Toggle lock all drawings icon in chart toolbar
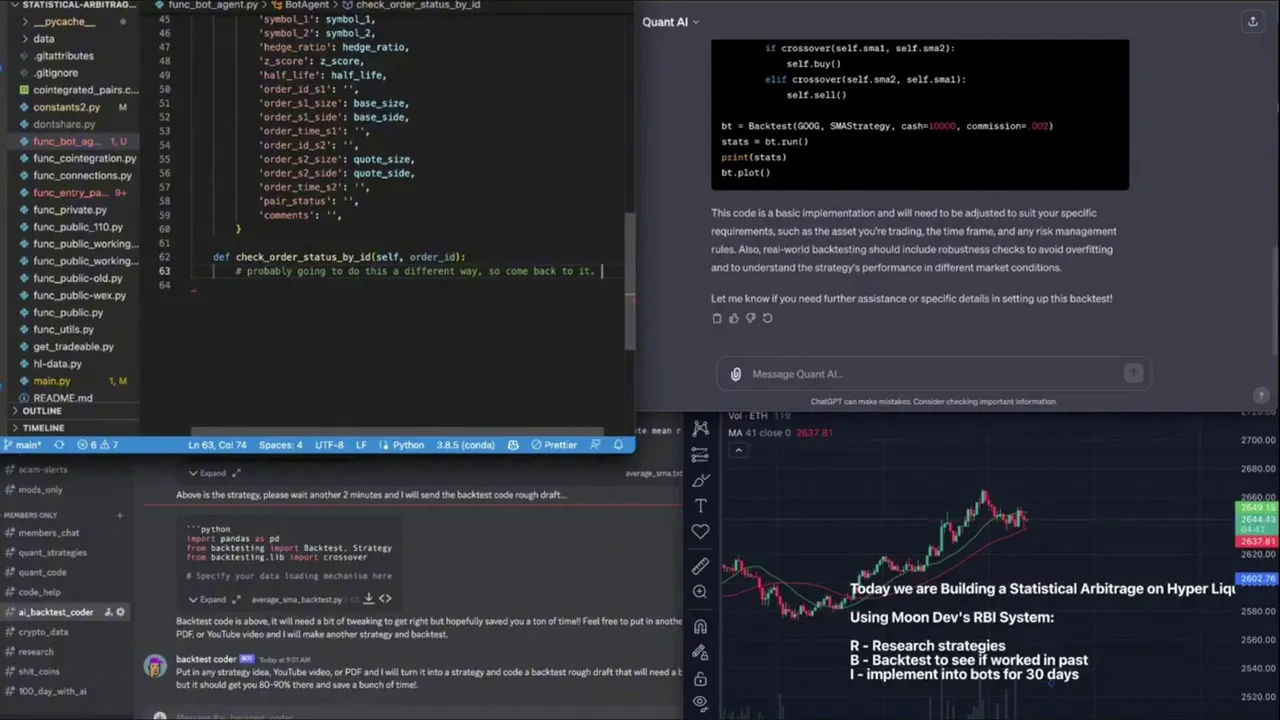1280x720 pixels. pyautogui.click(x=700, y=679)
